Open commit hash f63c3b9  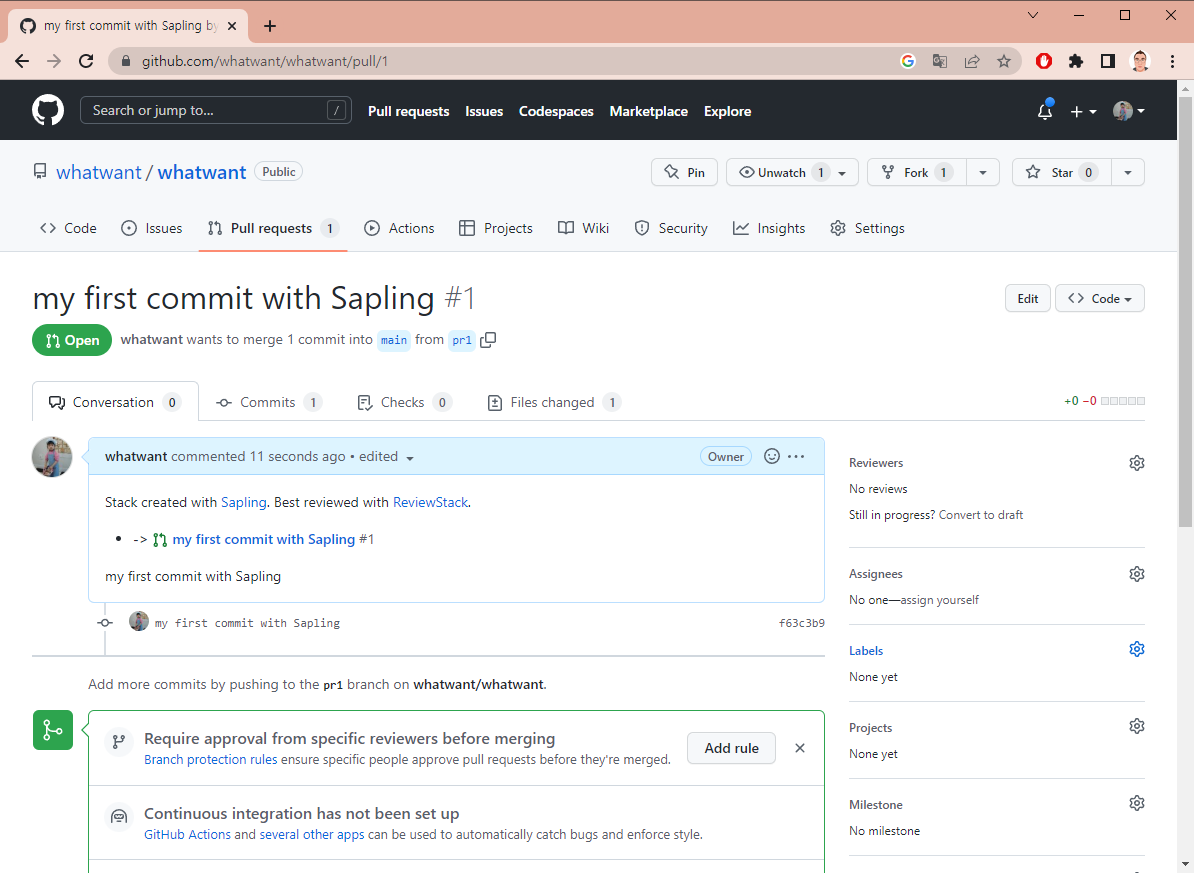click(x=801, y=623)
